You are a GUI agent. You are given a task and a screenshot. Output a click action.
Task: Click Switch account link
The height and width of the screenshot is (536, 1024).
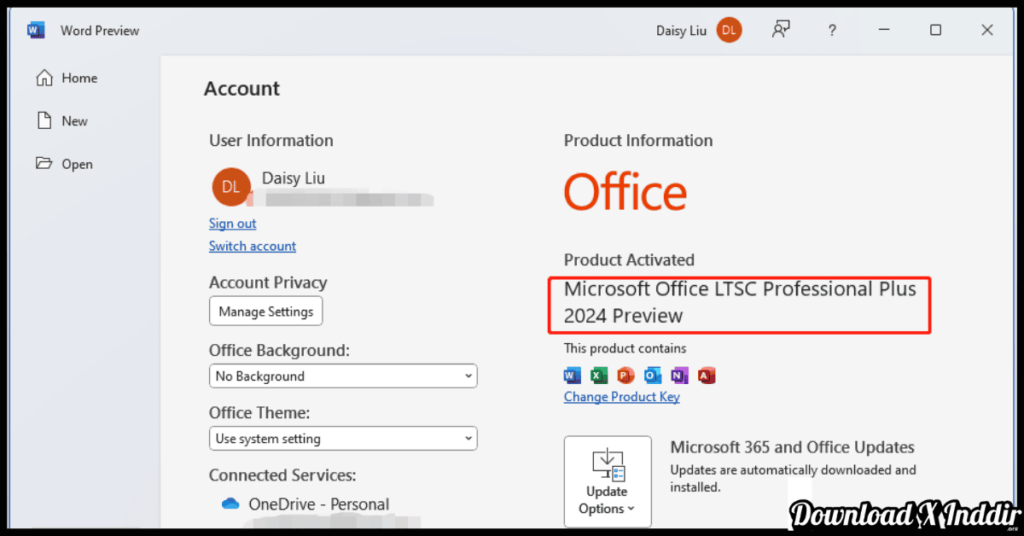pos(252,246)
